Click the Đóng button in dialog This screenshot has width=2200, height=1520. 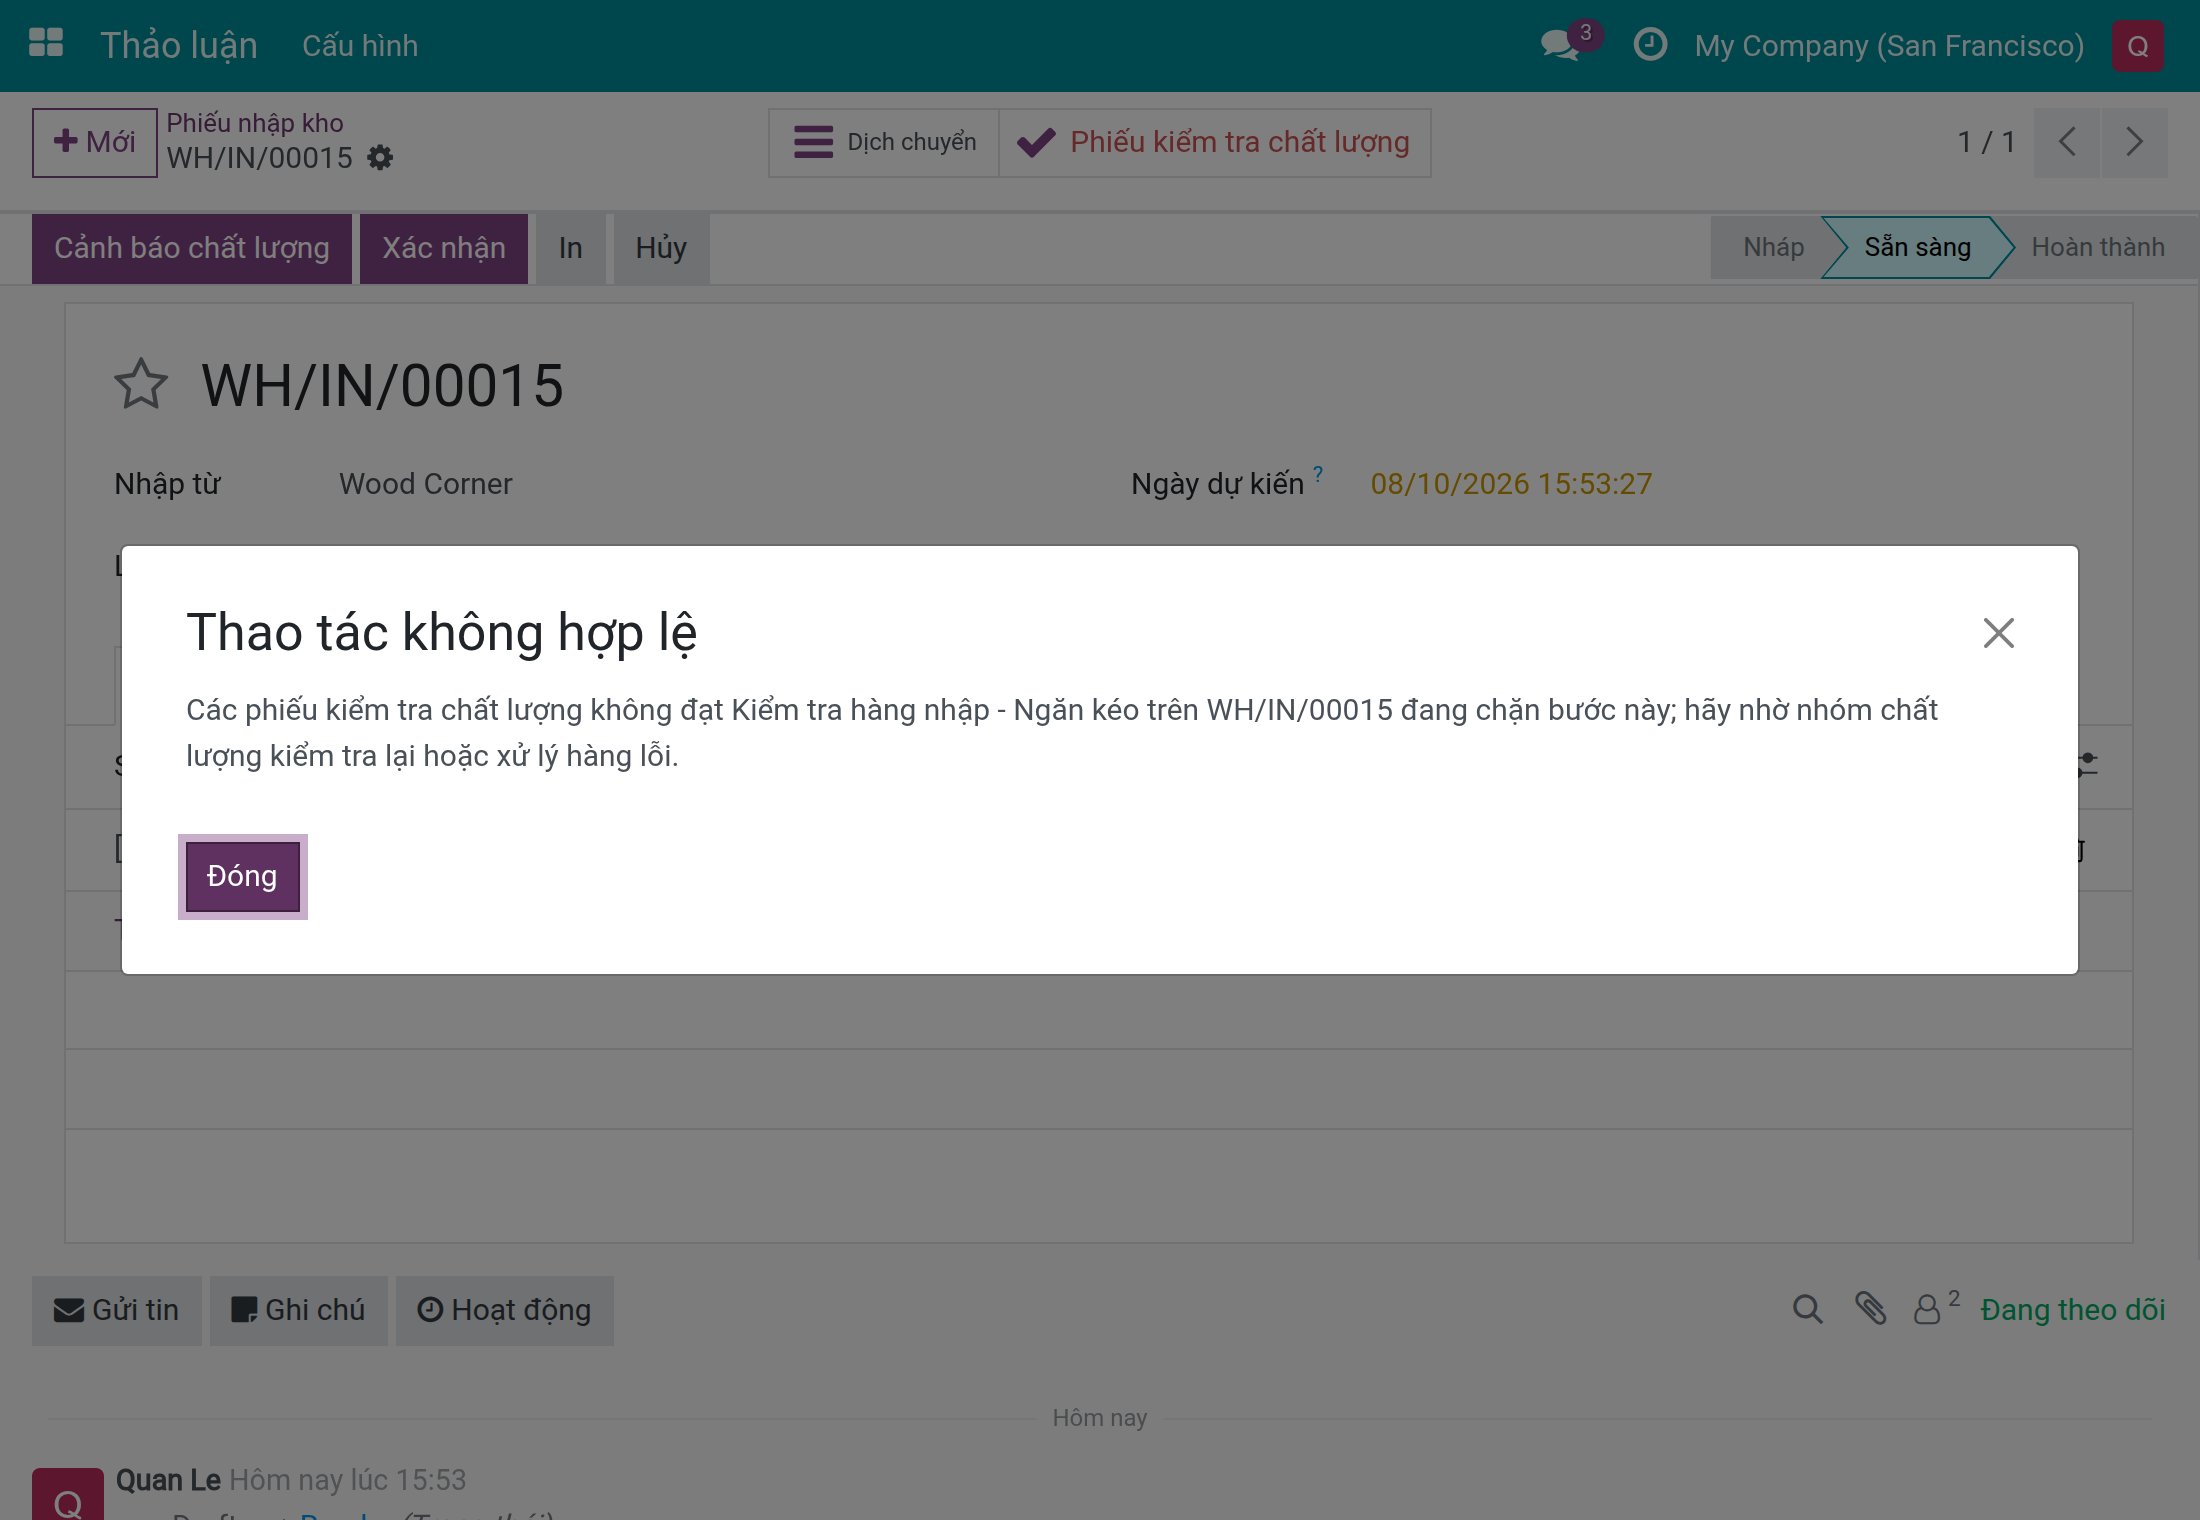tap(242, 876)
